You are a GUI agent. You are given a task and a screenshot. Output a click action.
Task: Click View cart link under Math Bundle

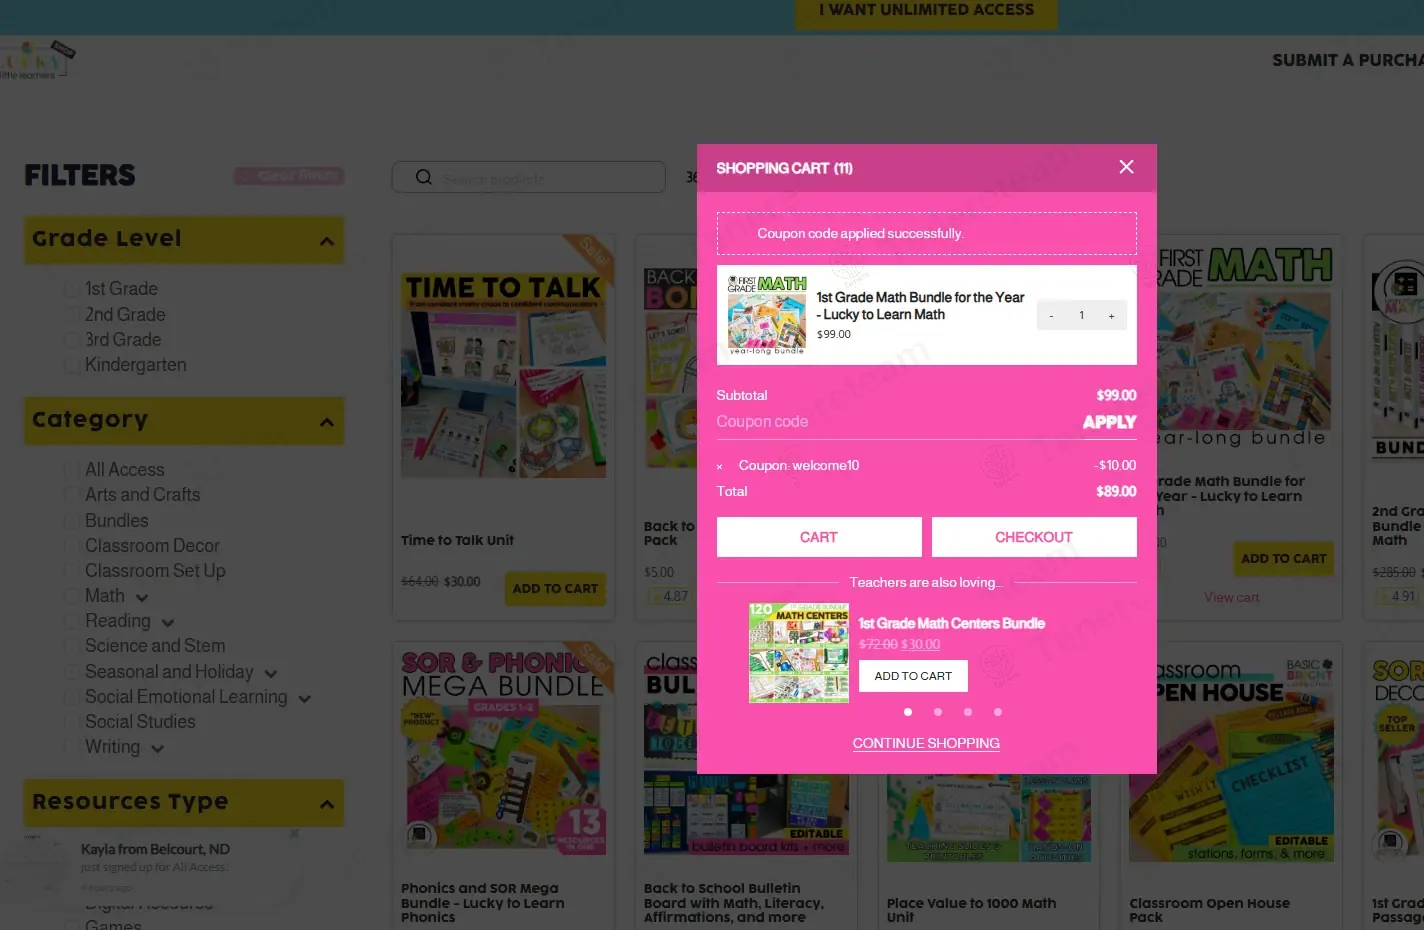pyautogui.click(x=1231, y=597)
